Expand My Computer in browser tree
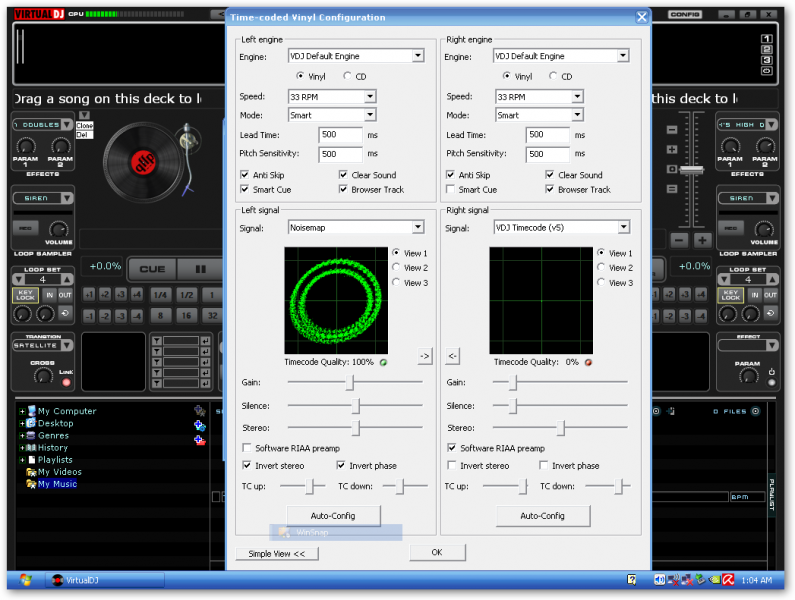 coord(22,411)
